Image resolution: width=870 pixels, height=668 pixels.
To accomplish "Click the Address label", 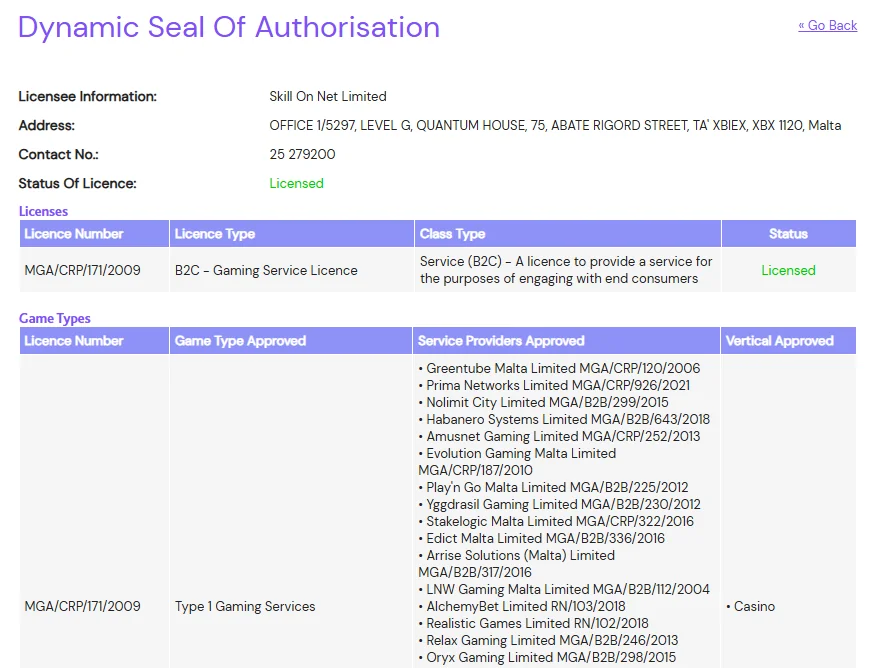I will 47,125.
